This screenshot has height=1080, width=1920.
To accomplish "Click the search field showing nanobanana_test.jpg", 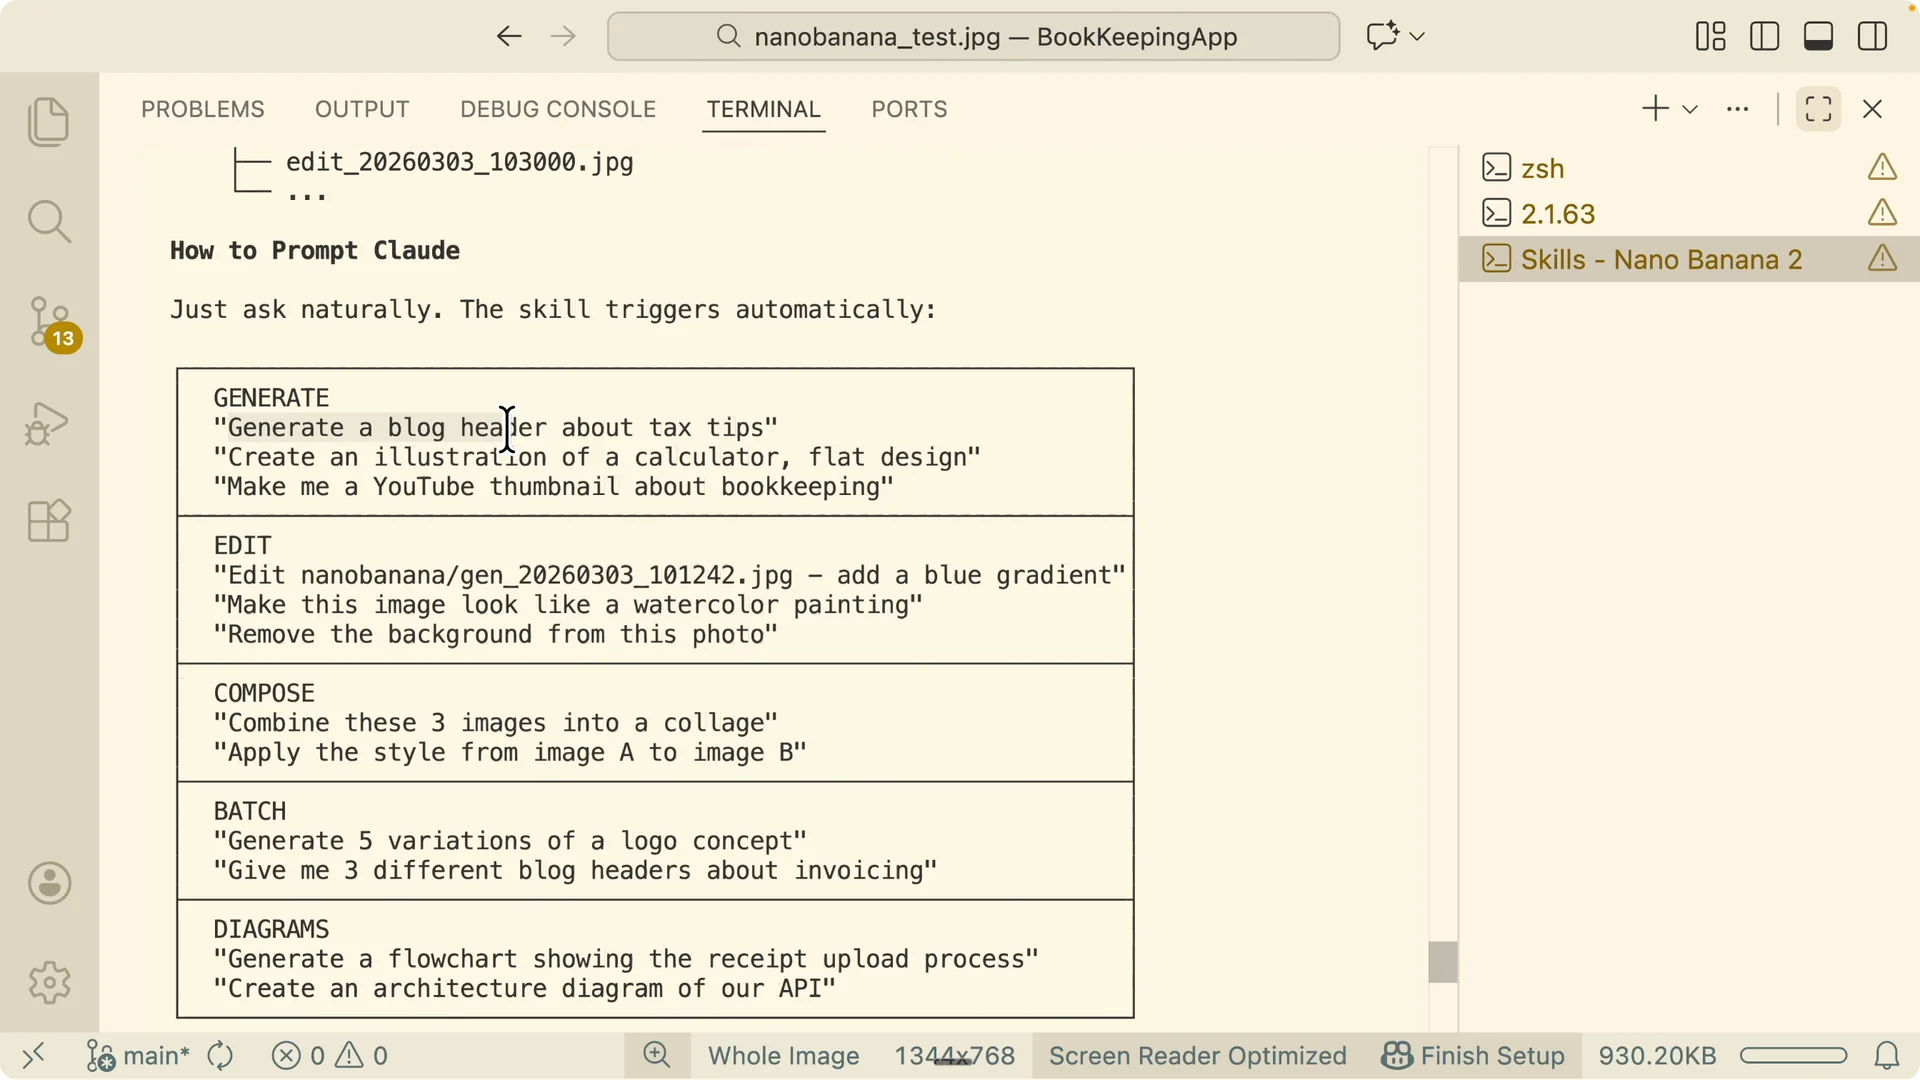I will click(x=973, y=37).
